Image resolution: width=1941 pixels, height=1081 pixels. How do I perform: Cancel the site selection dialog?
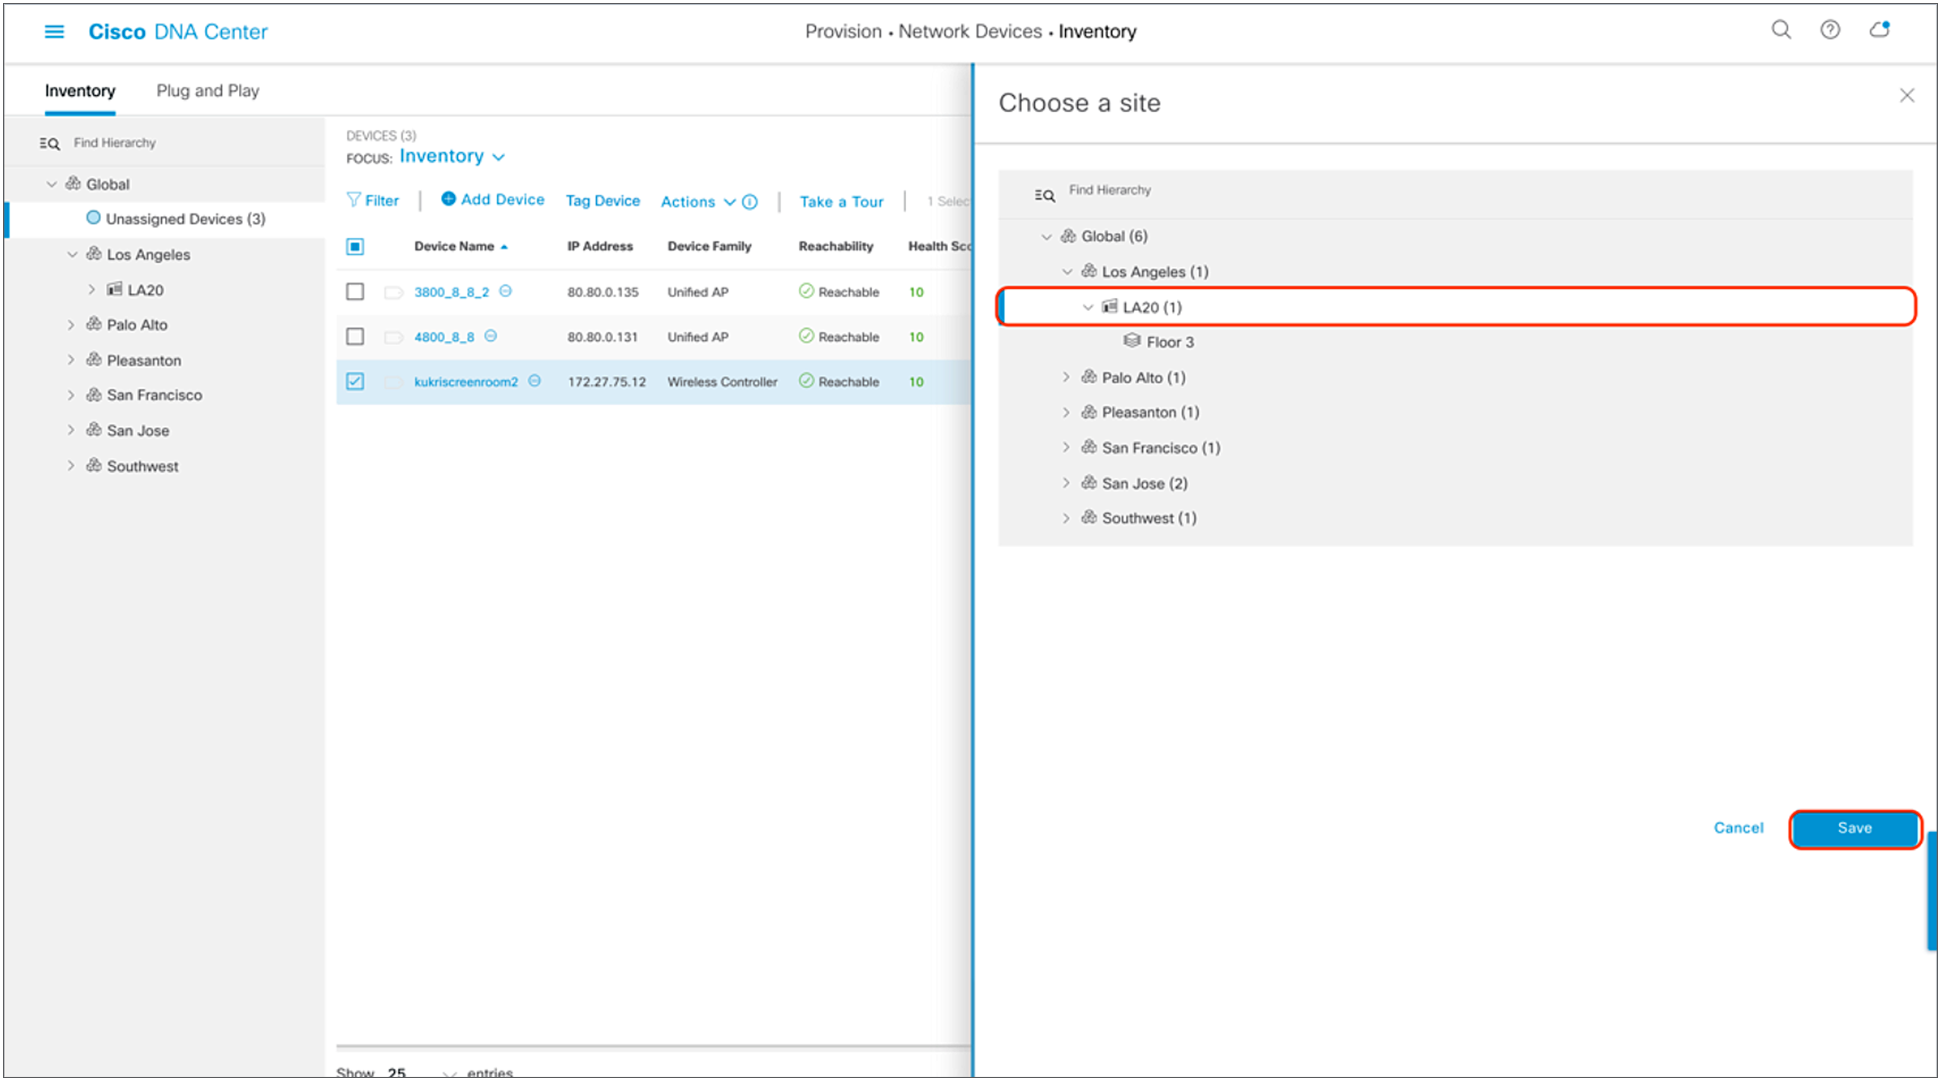click(x=1739, y=825)
